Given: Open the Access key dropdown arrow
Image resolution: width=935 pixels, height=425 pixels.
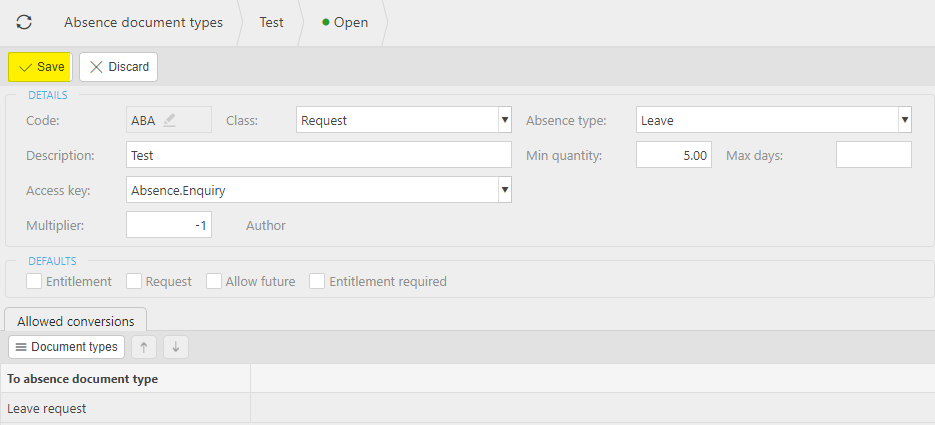Looking at the screenshot, I should point(505,190).
